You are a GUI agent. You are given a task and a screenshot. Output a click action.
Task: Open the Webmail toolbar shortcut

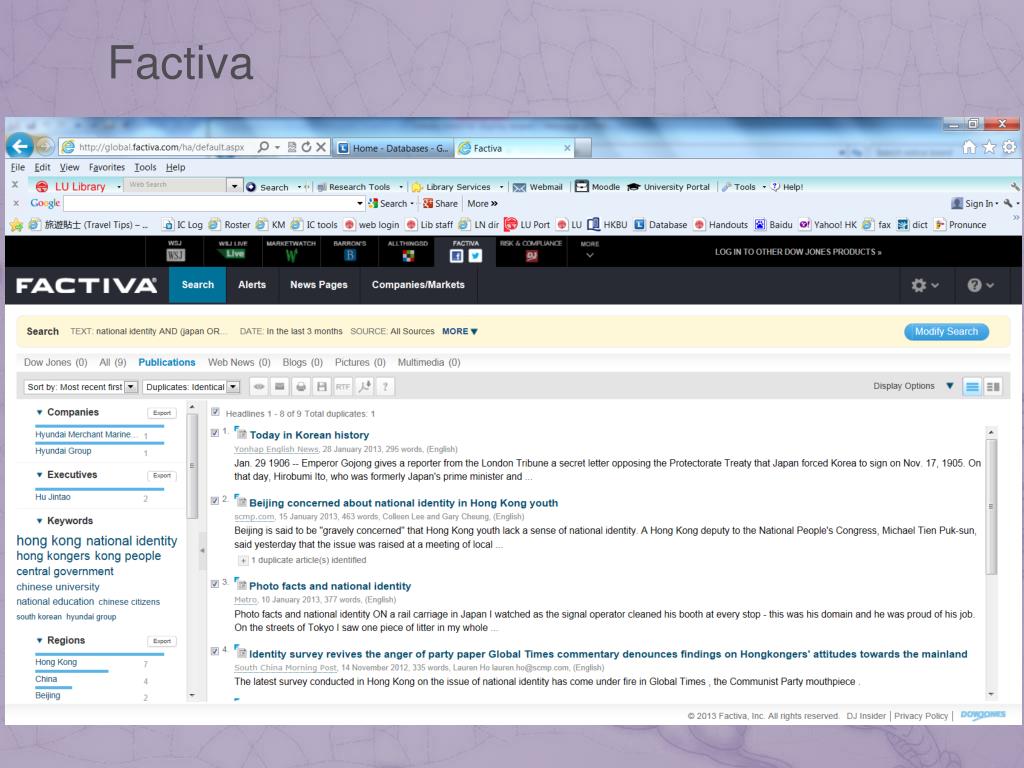coord(537,187)
